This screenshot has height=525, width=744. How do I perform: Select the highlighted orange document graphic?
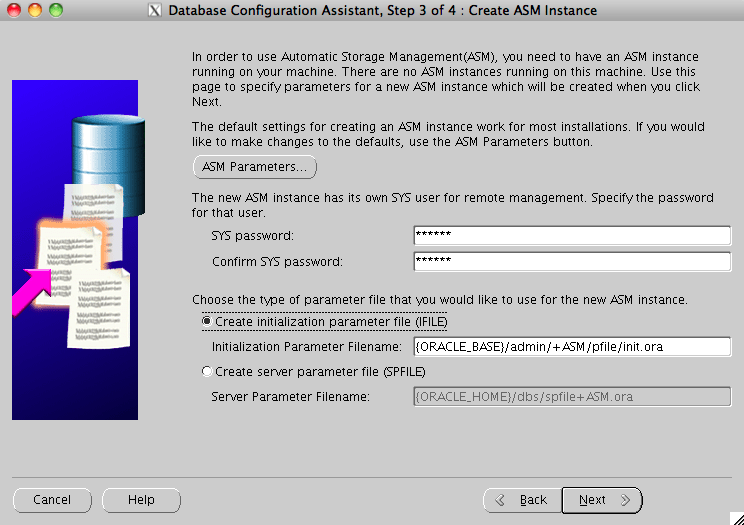click(x=68, y=245)
